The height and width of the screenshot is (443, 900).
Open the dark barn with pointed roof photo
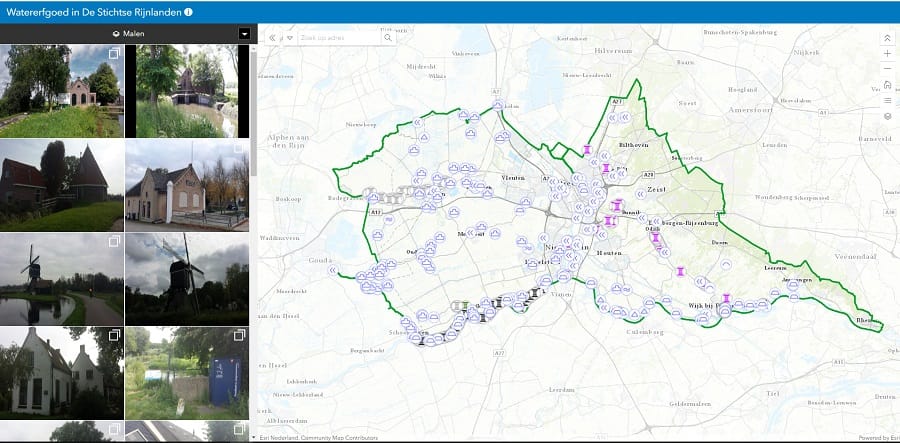(61, 185)
